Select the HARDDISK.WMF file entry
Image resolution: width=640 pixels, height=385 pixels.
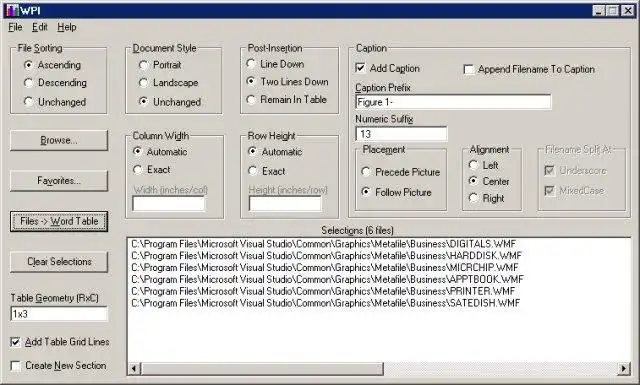point(327,256)
